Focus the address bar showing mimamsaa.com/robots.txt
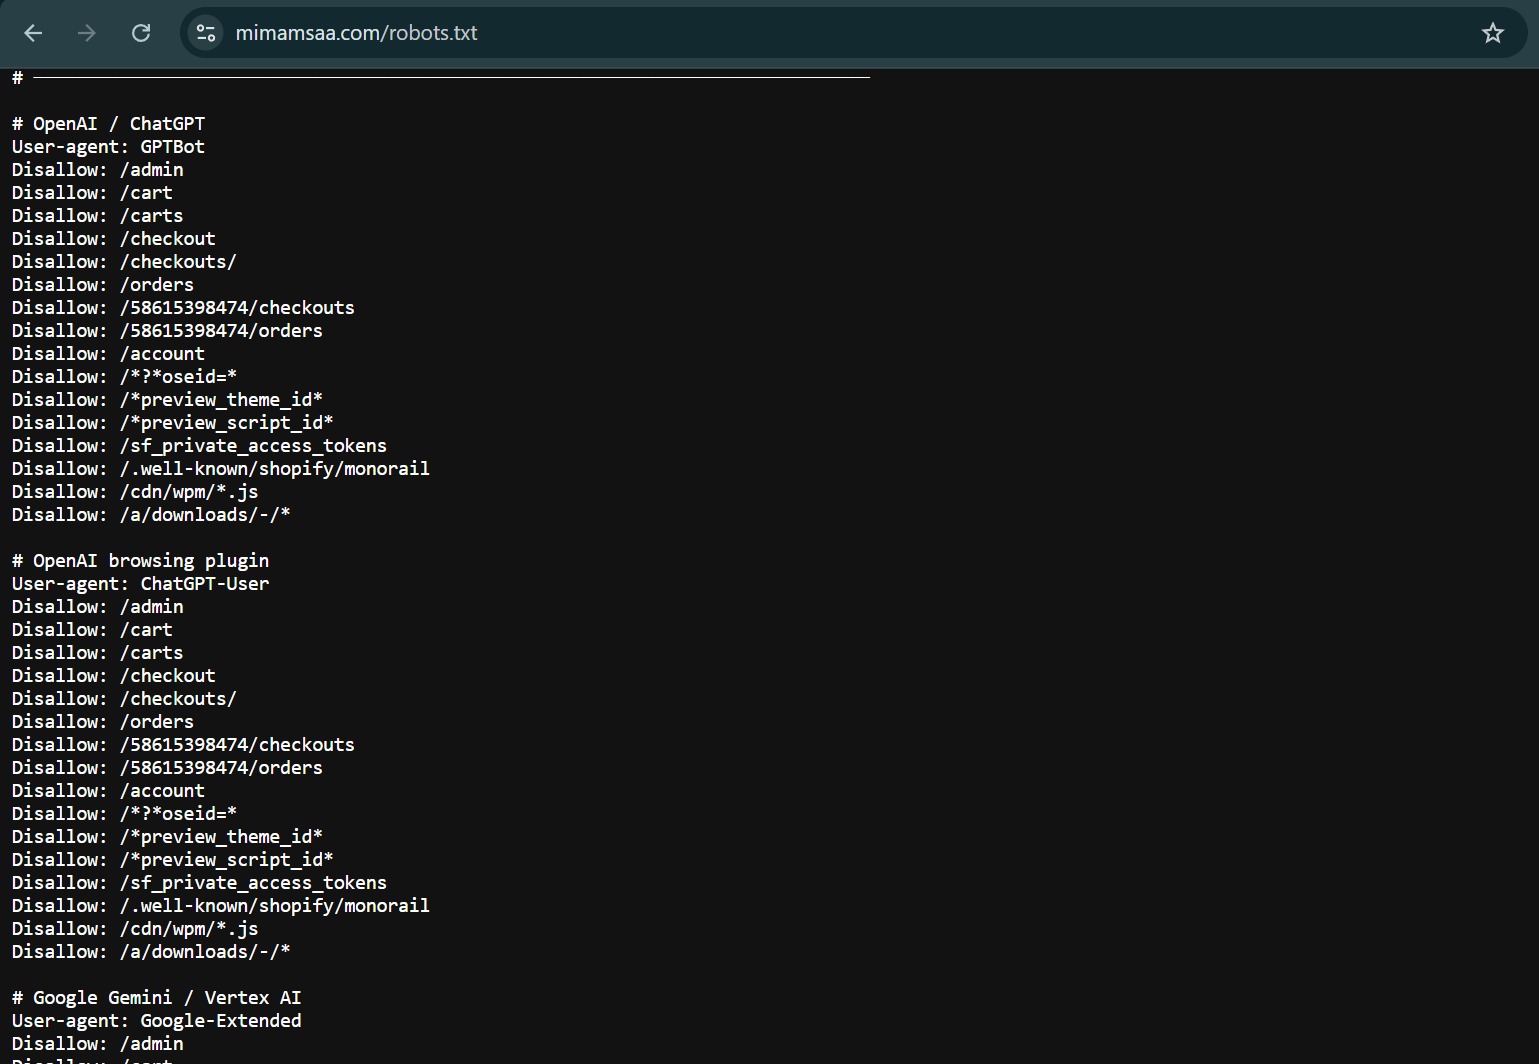The width and height of the screenshot is (1539, 1064). (700, 33)
